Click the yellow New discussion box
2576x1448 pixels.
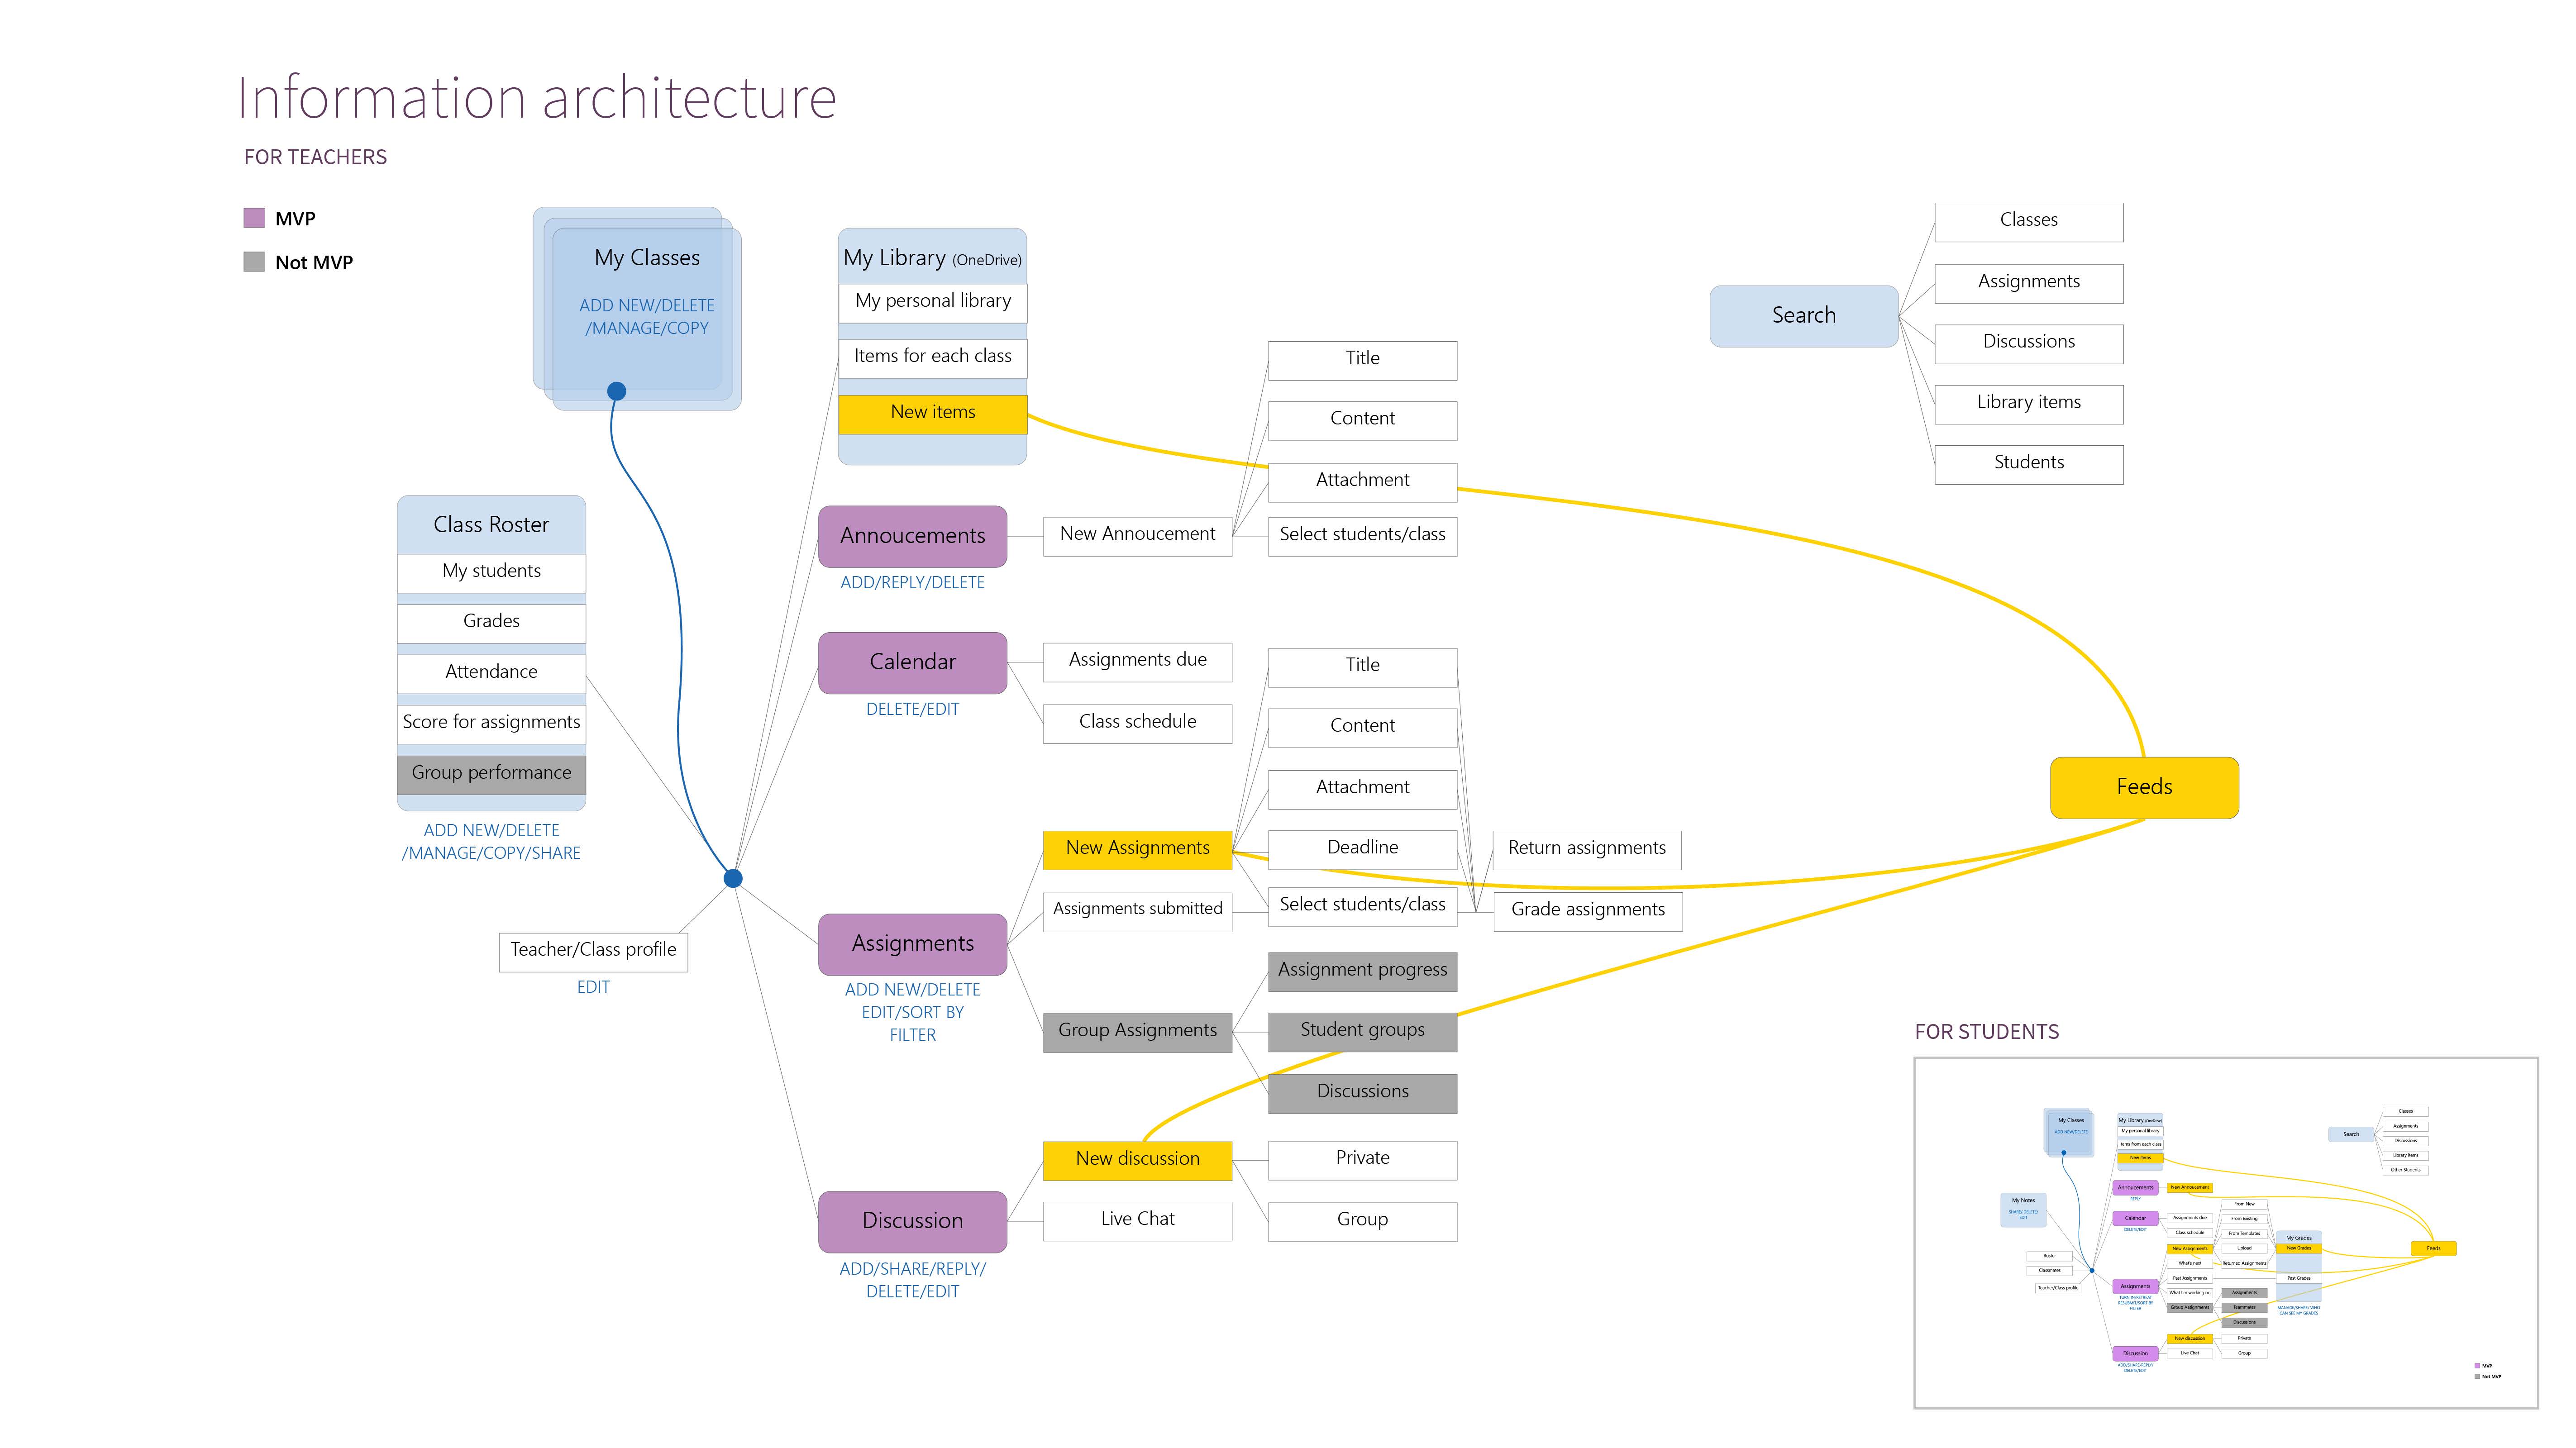[x=1138, y=1161]
